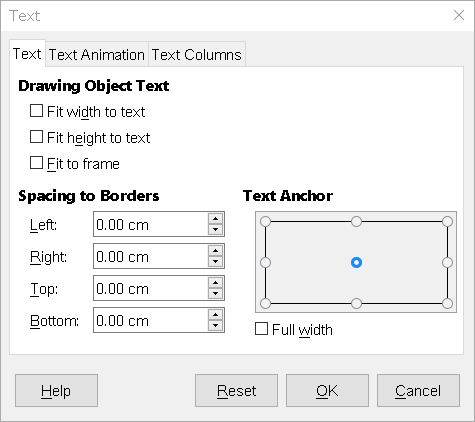475x422 pixels.
Task: Decrease Right spacing with down arrow
Action: pos(215,262)
